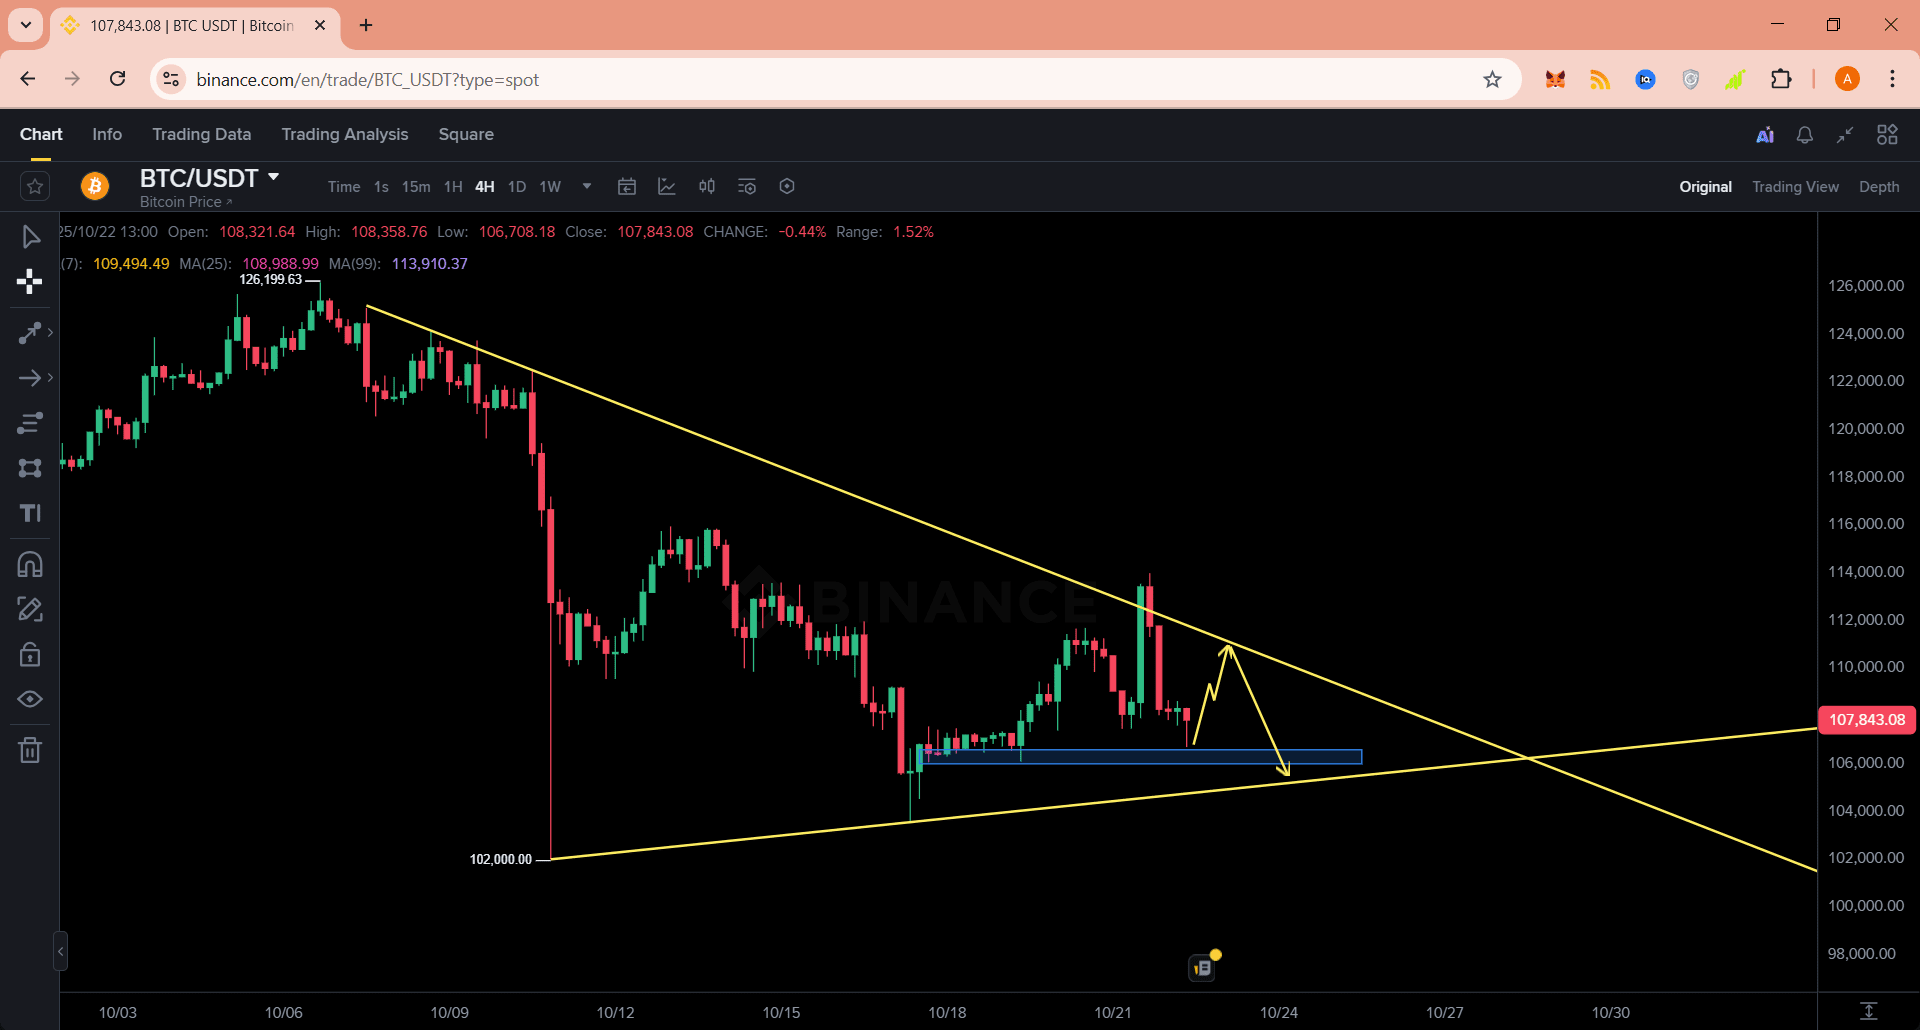
Task: Collapse chart with shrink arrows icon
Action: pos(1845,135)
